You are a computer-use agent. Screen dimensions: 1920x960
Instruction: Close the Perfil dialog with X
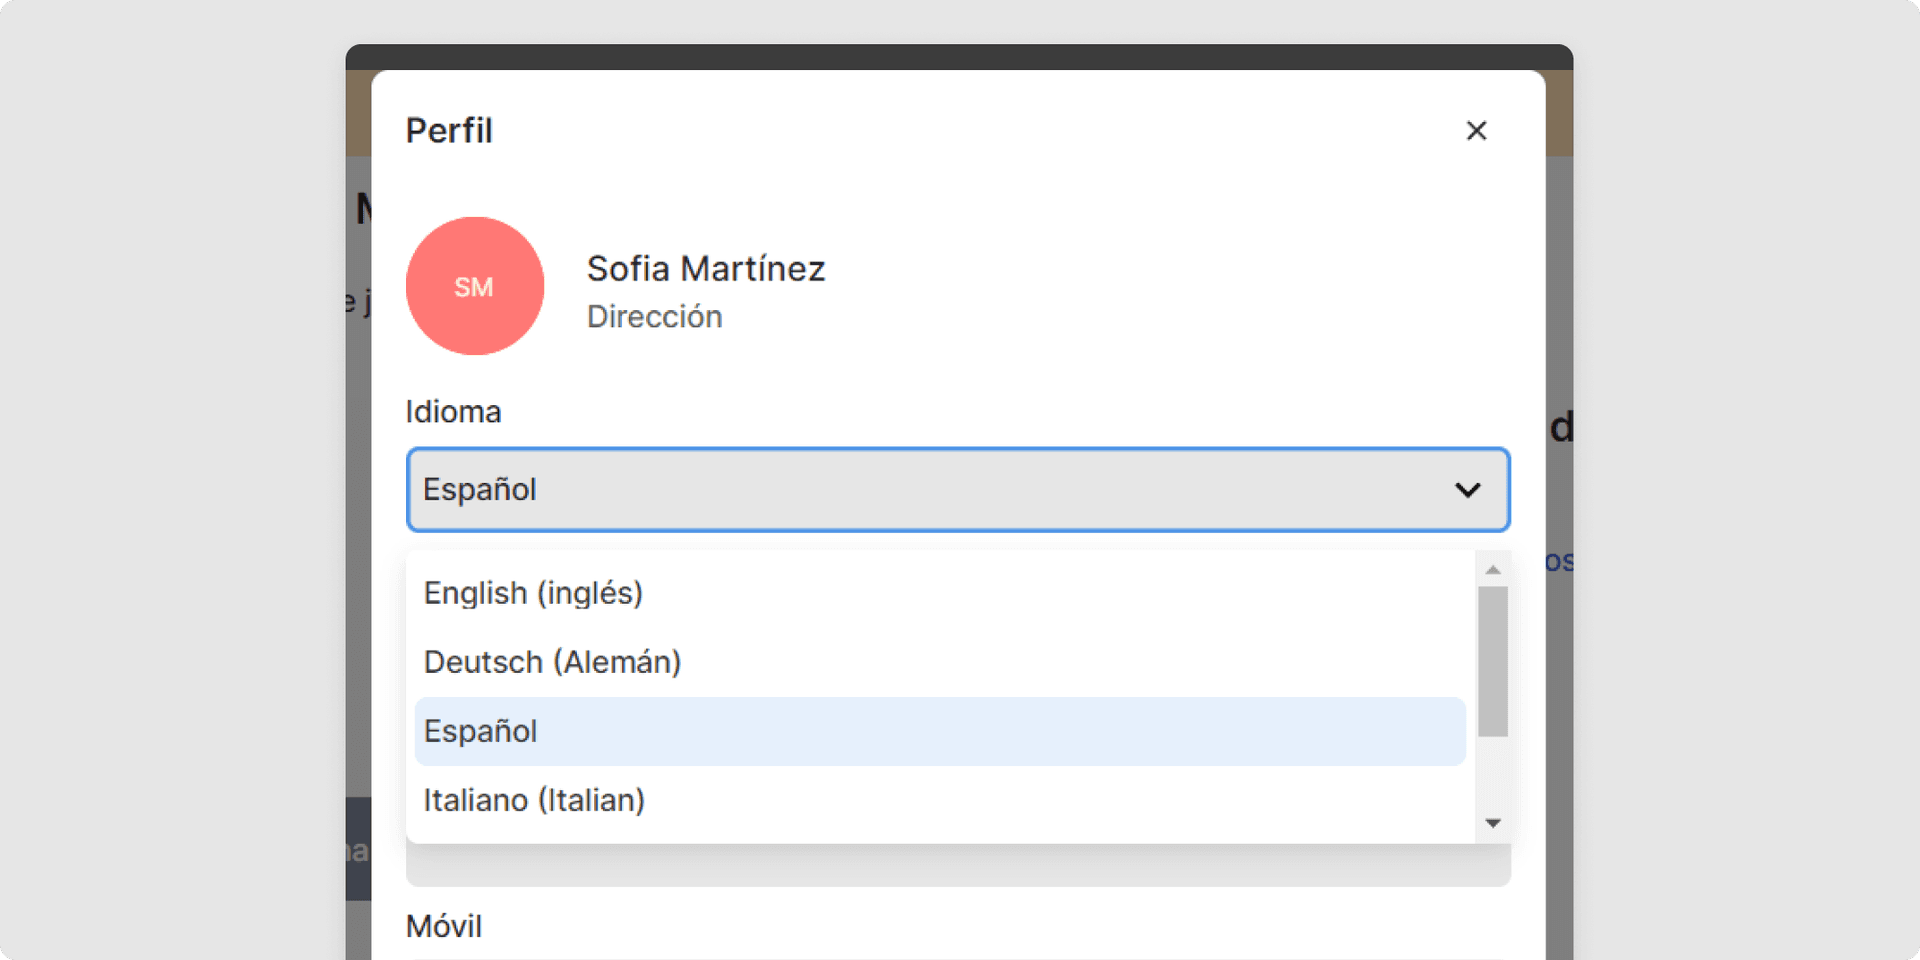1476,131
